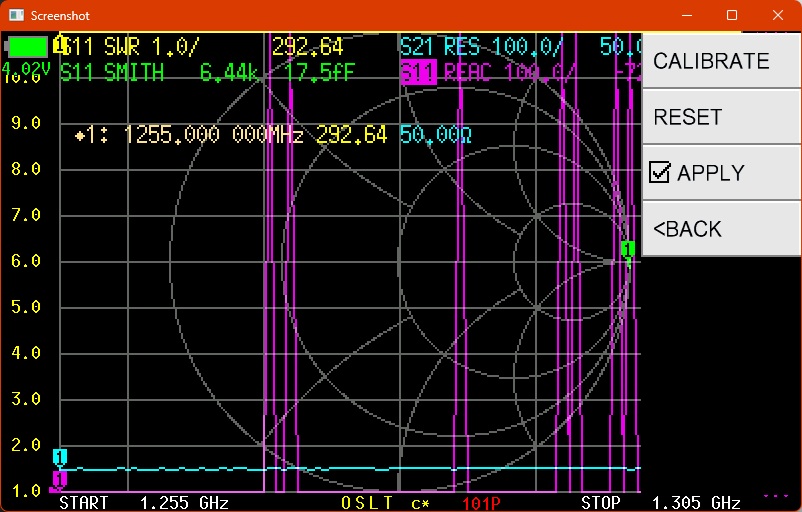Open the CALIBRATE menu item
The height and width of the screenshot is (512, 802).
(x=711, y=61)
